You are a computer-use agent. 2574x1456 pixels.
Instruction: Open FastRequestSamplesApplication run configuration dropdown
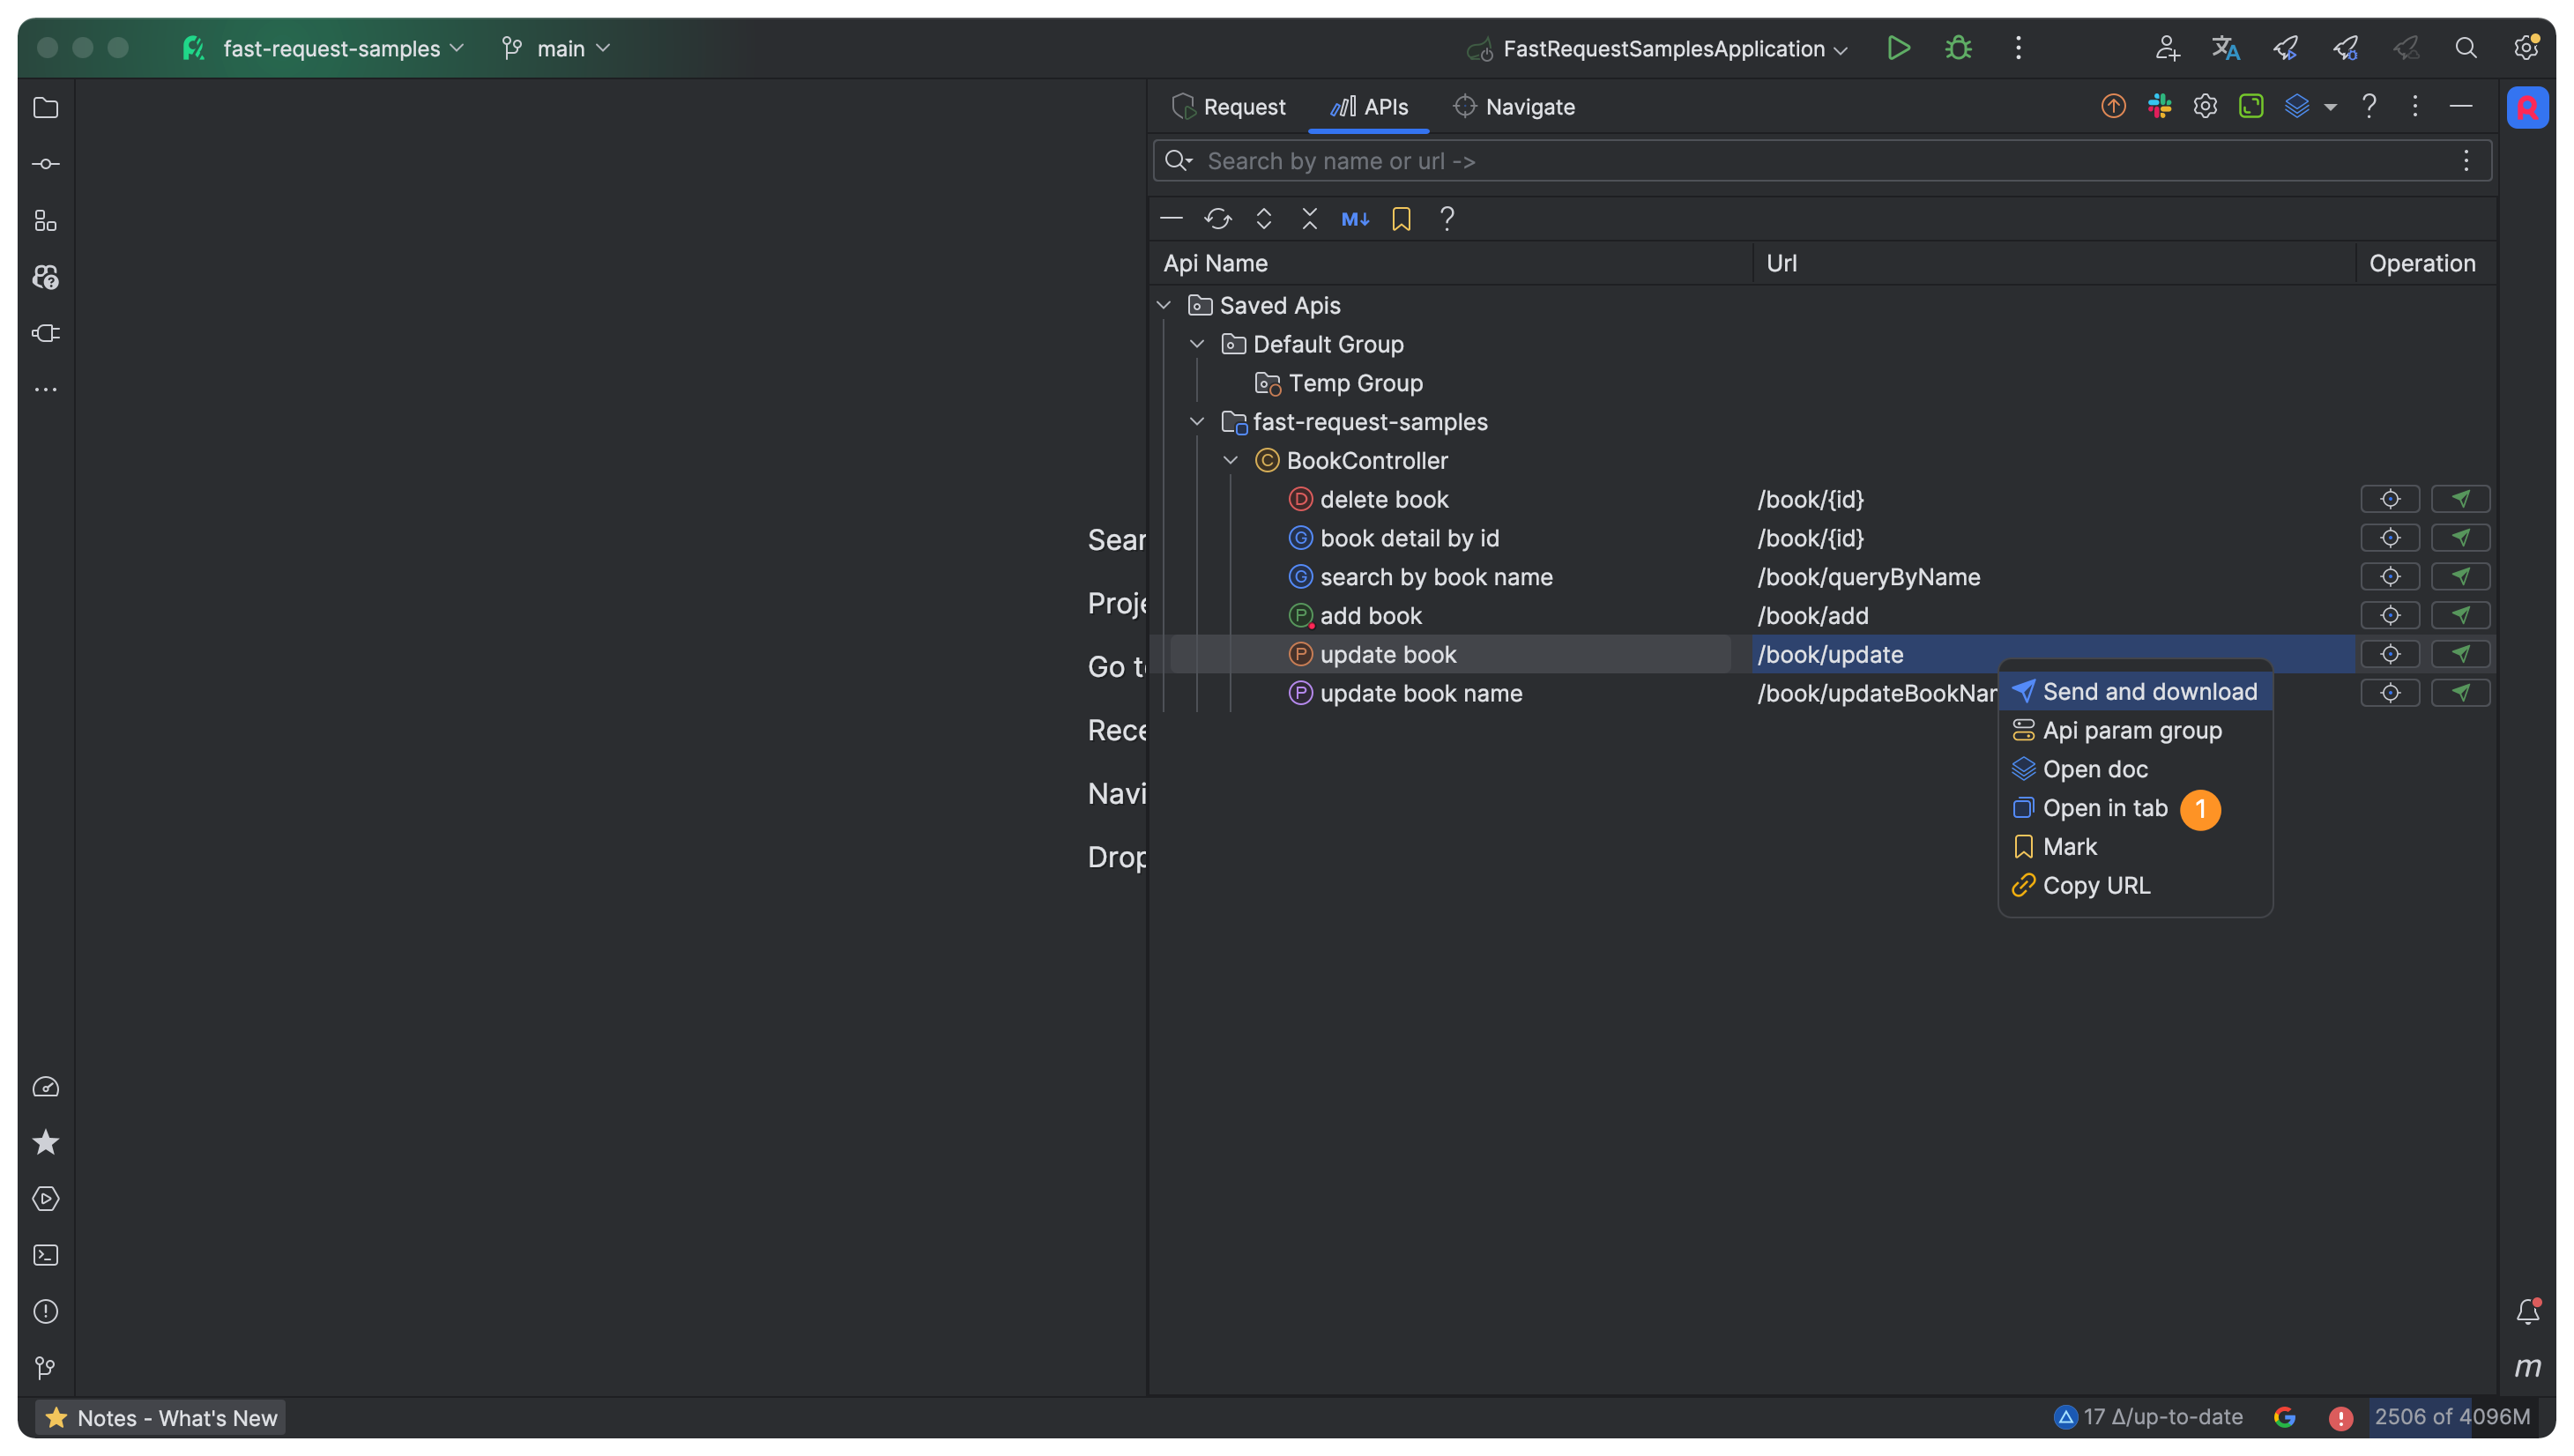pyautogui.click(x=1662, y=49)
